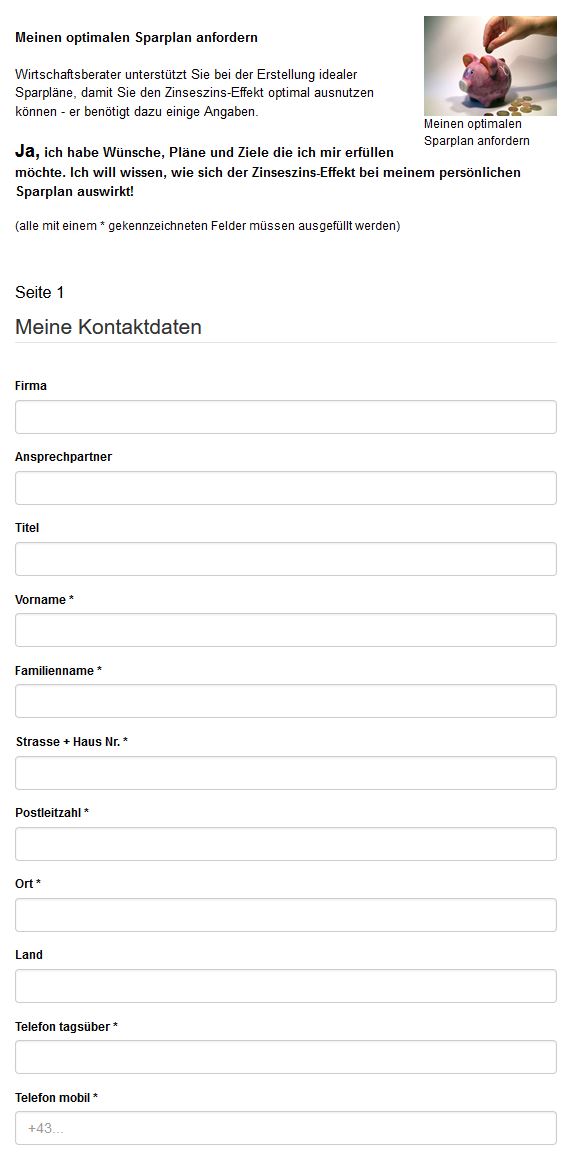Screen dimensions: 572x1160
Task: Click the piggy bank thumbnail image
Action: tap(490, 66)
